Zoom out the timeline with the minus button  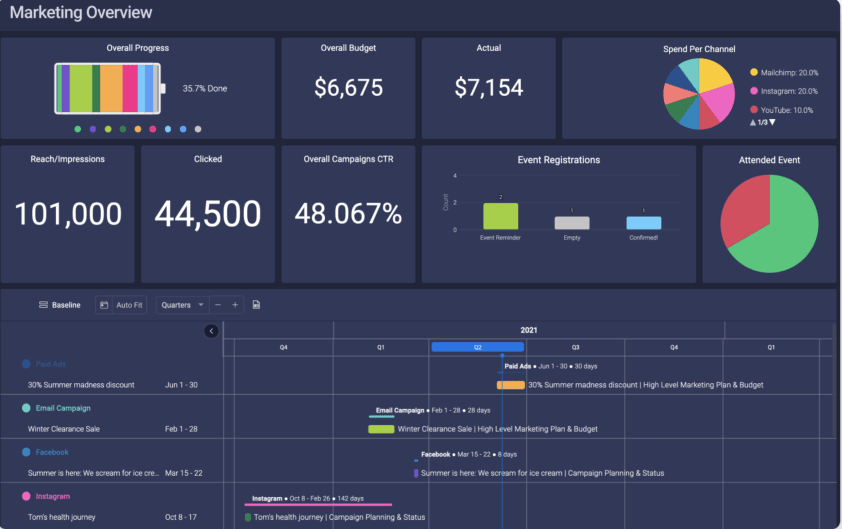(217, 305)
